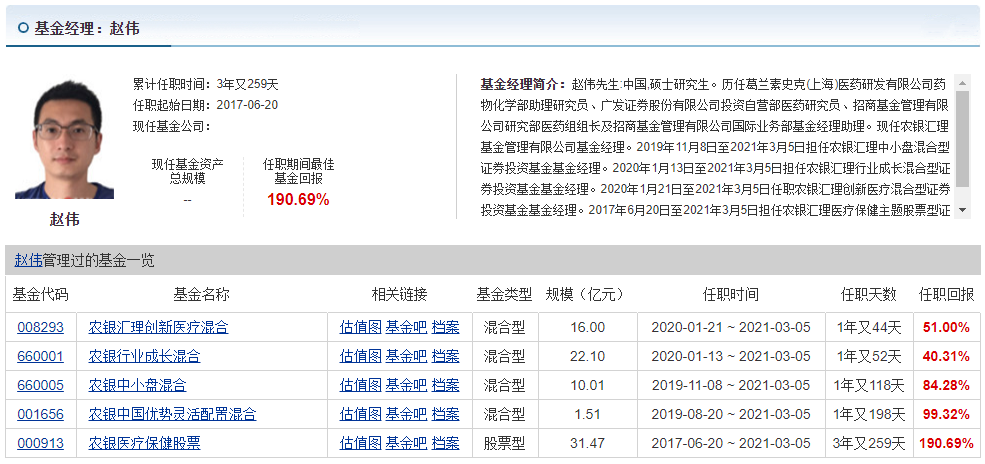The image size is (985, 464).
Task: Click the 任职时间 column header
Action: coord(731,294)
